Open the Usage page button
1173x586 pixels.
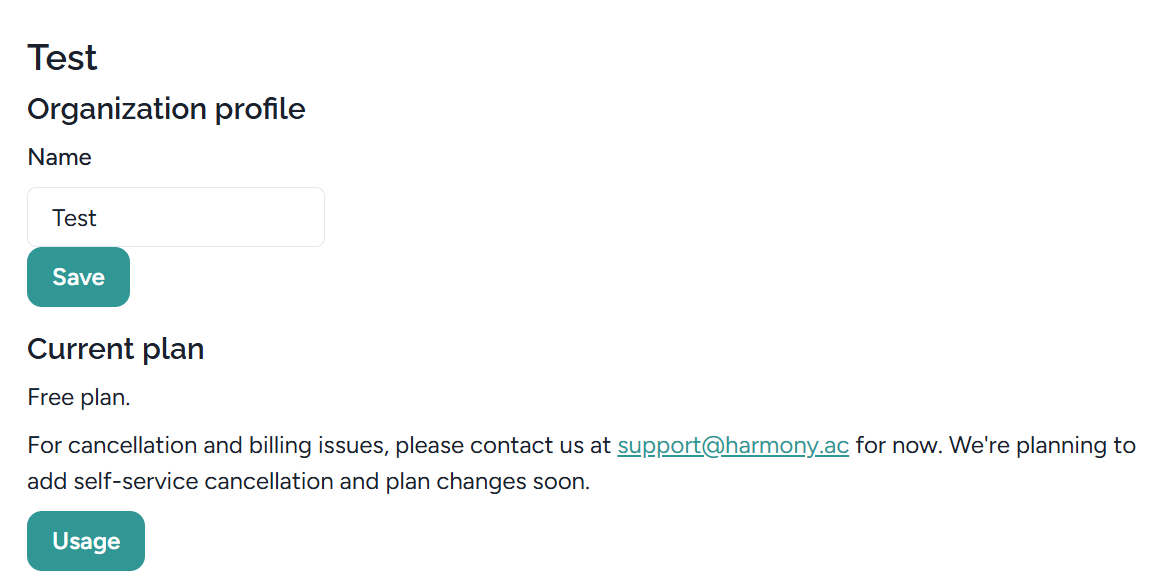86,541
